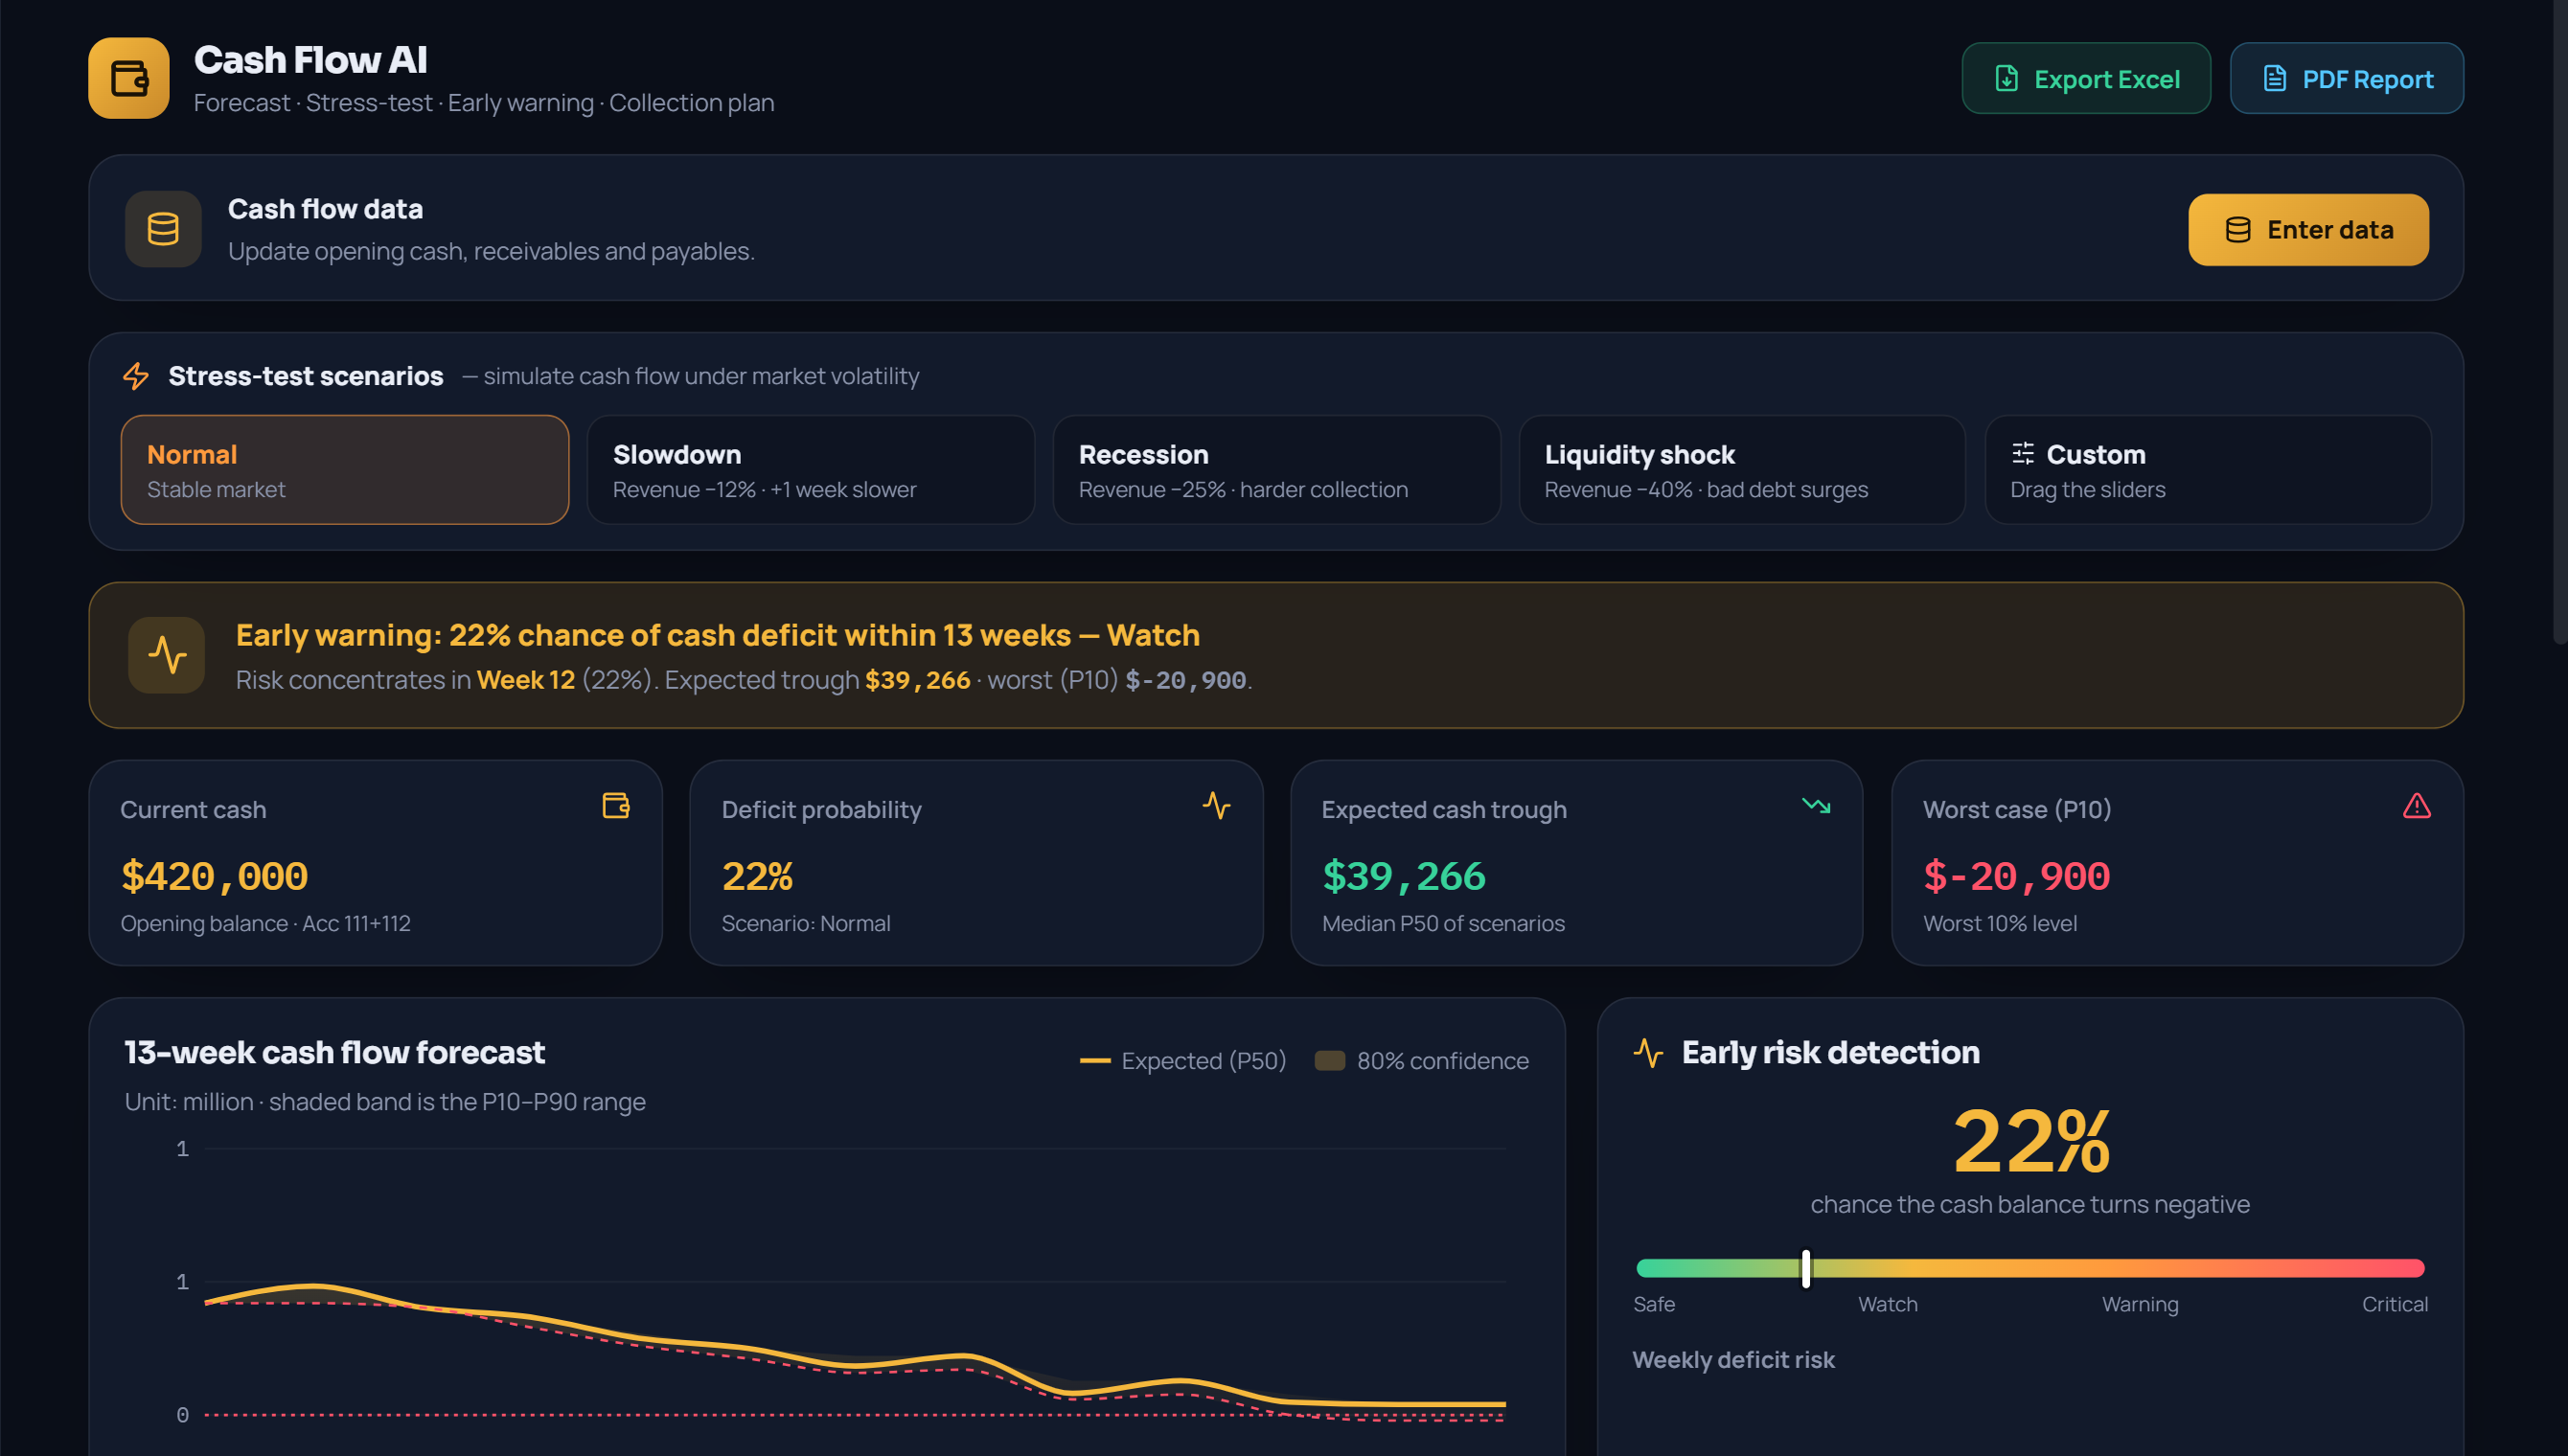This screenshot has width=2568, height=1456.
Task: Click pulse icon beside Early risk detection
Action: (1648, 1052)
